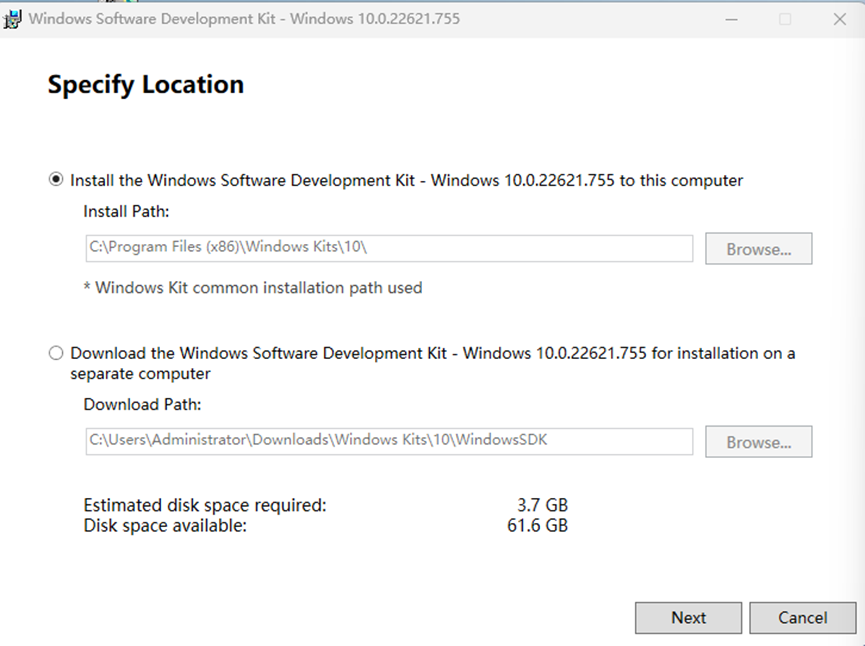Click the disabled maximize window button
865x646 pixels.
785,19
